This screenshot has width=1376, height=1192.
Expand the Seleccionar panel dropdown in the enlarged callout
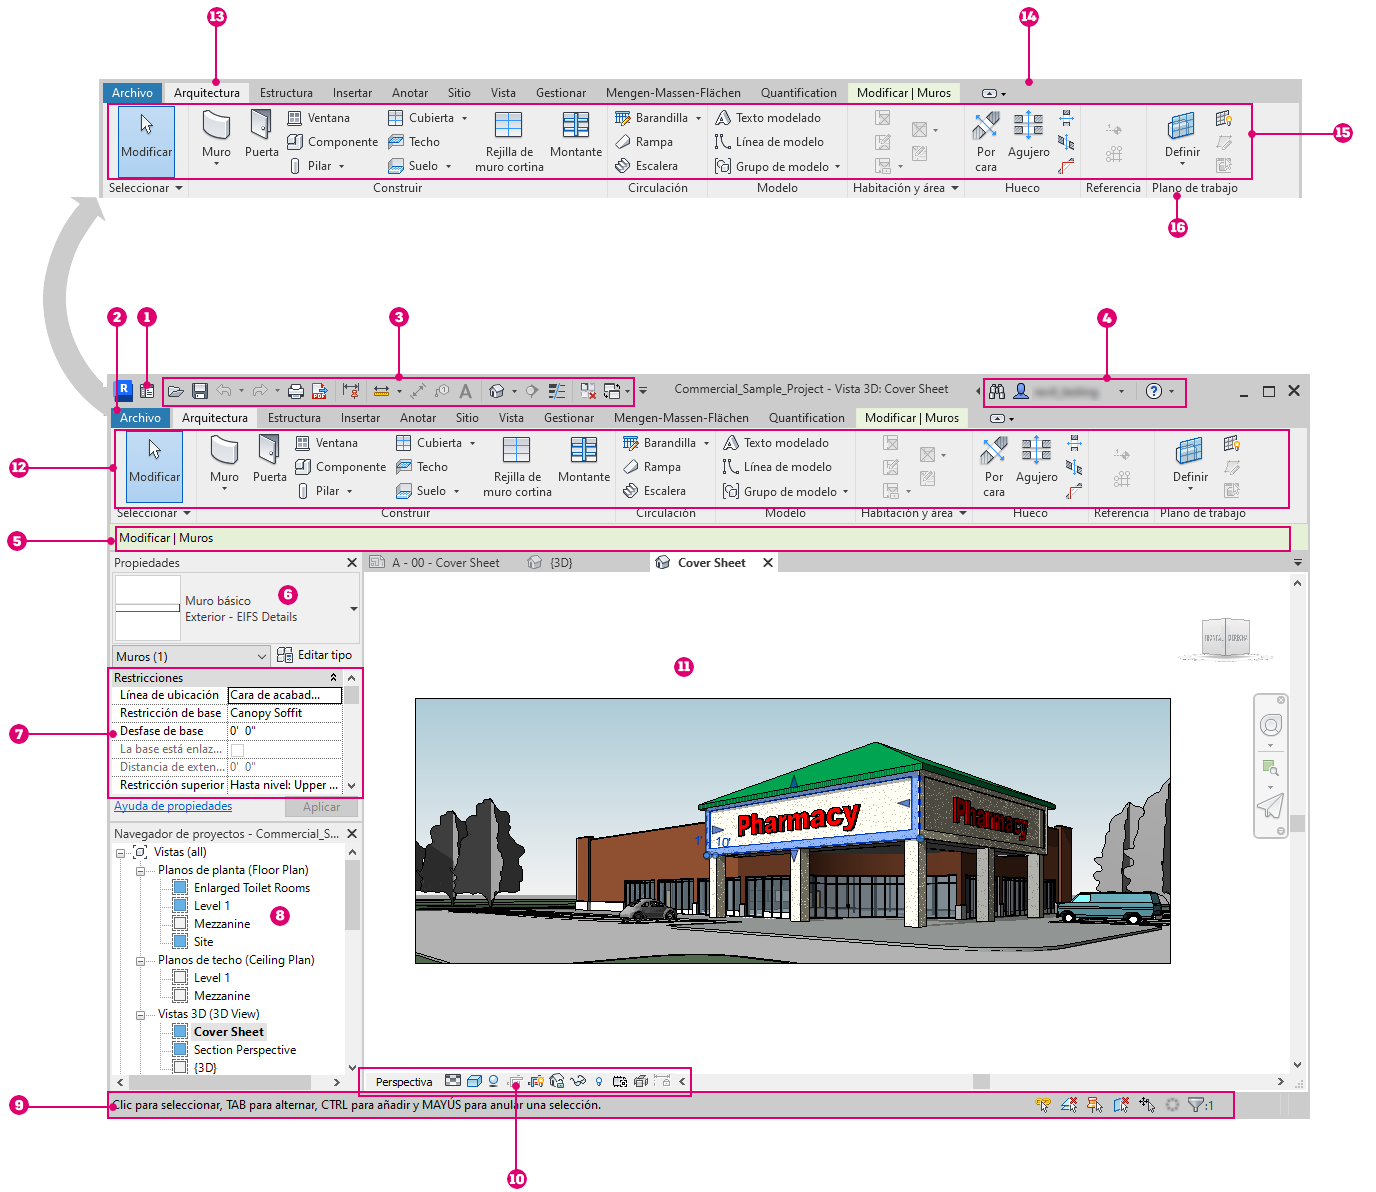coord(179,188)
